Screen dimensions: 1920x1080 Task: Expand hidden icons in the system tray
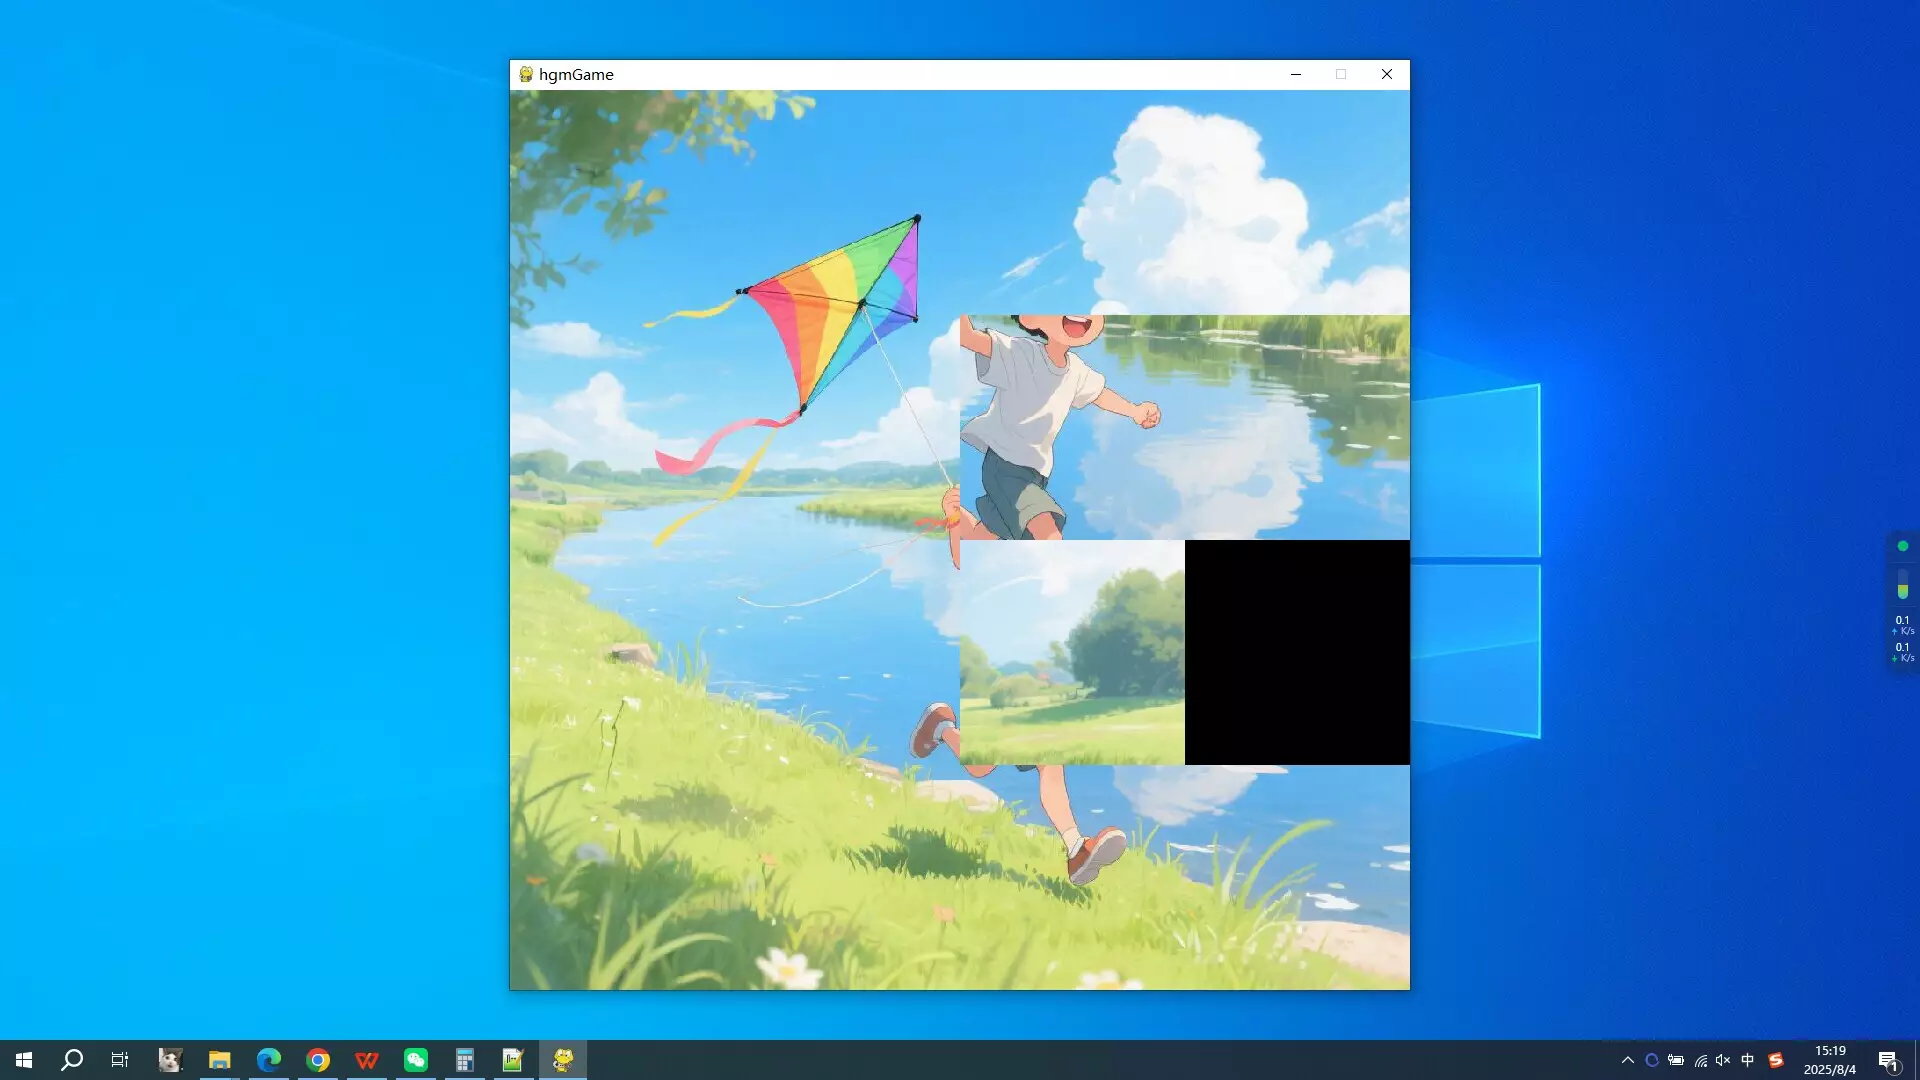(1628, 1059)
